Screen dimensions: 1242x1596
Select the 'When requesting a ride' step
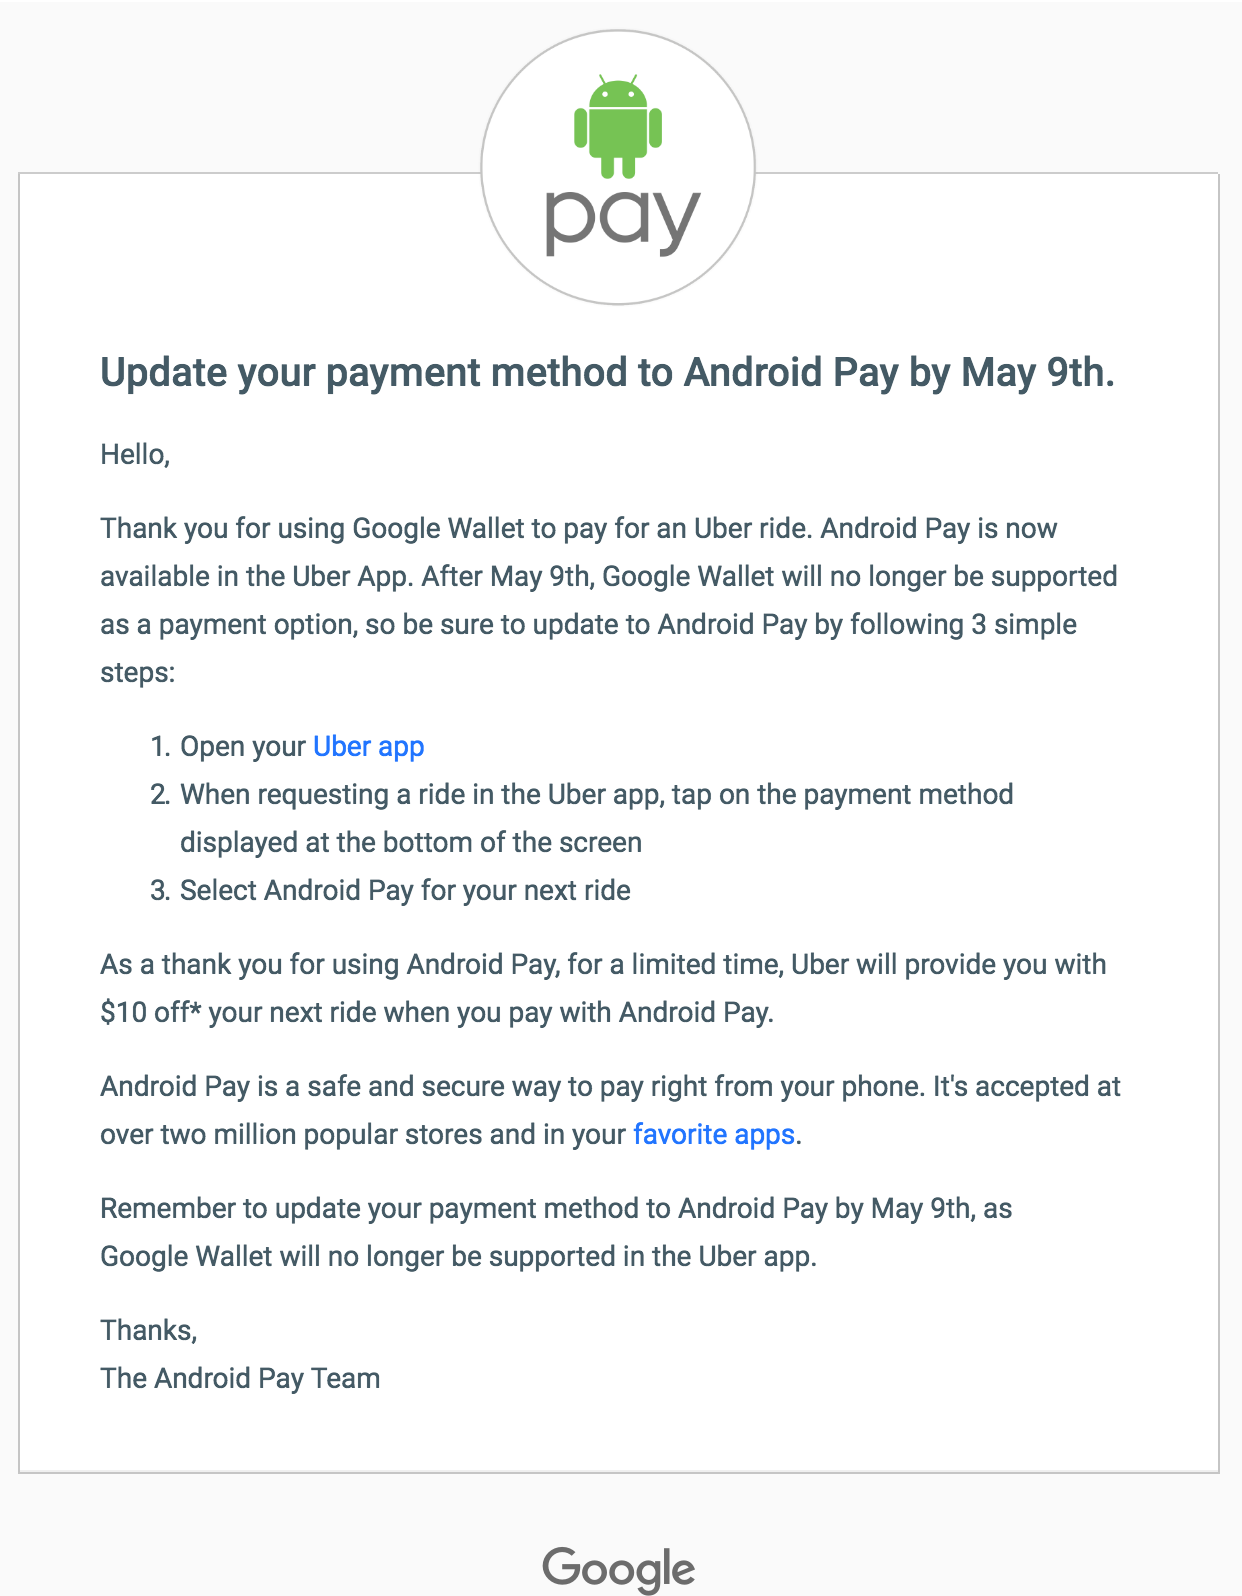pos(596,795)
